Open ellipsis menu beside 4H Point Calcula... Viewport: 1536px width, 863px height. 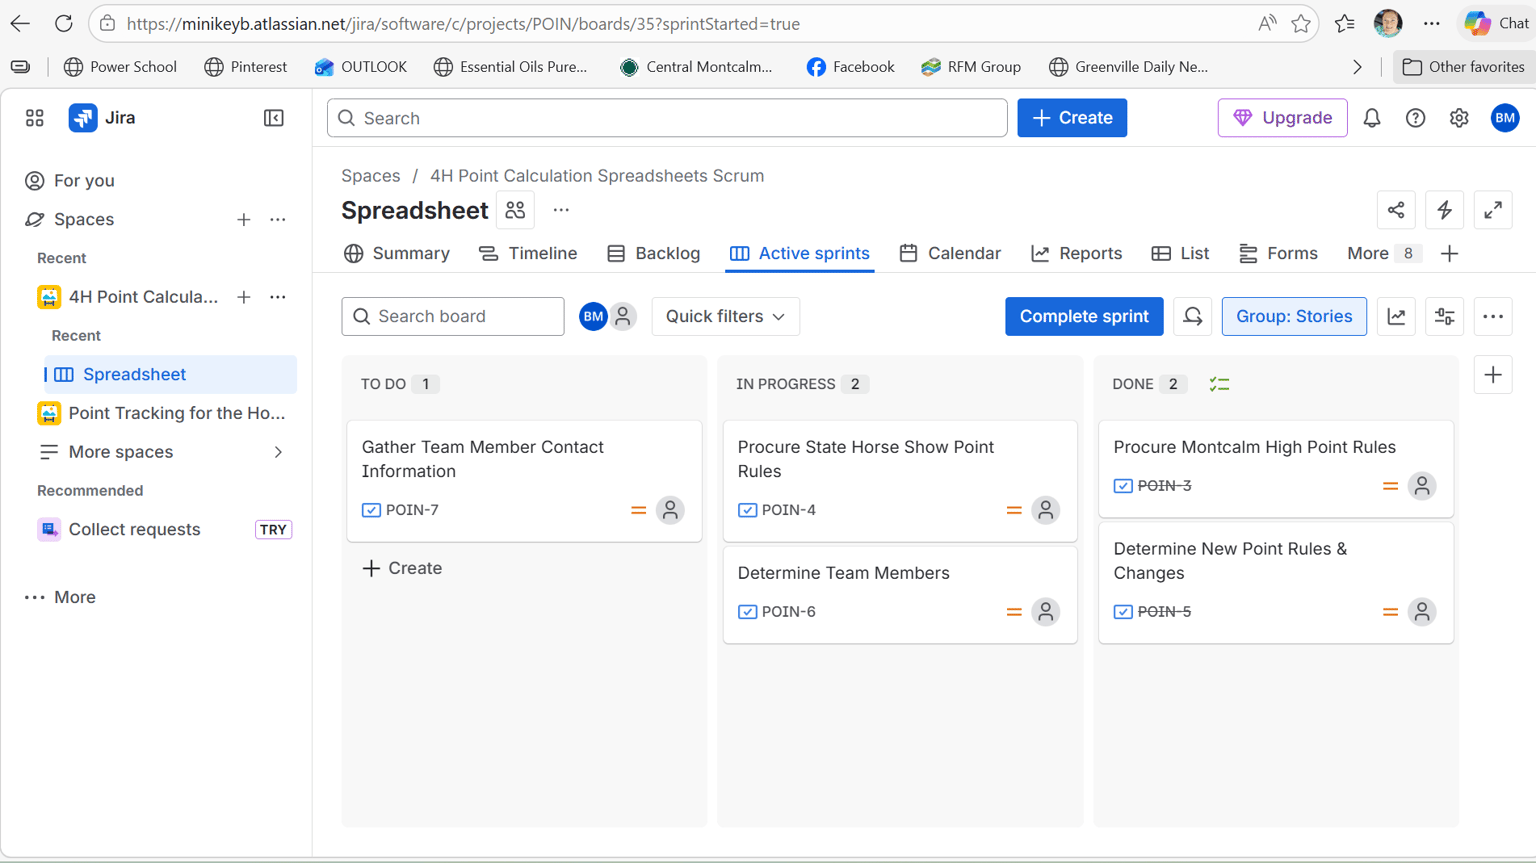point(278,297)
